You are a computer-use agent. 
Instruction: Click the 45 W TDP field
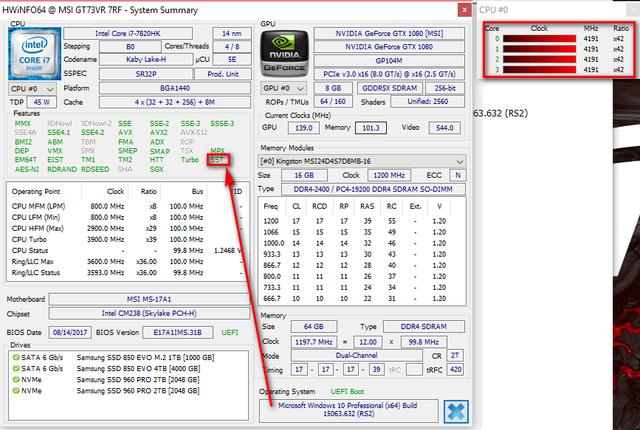point(41,102)
